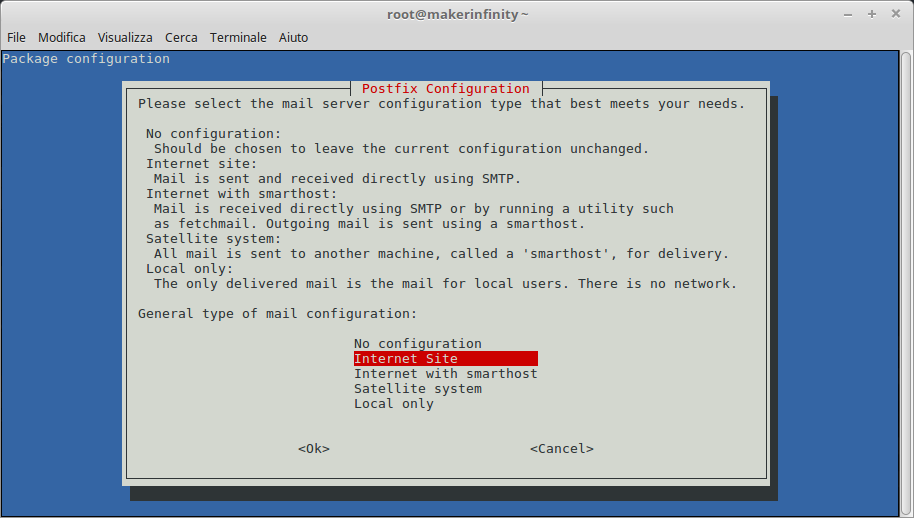This screenshot has height=518, width=914.
Task: Click the 'Local only:' description heading
Action: coord(189,269)
